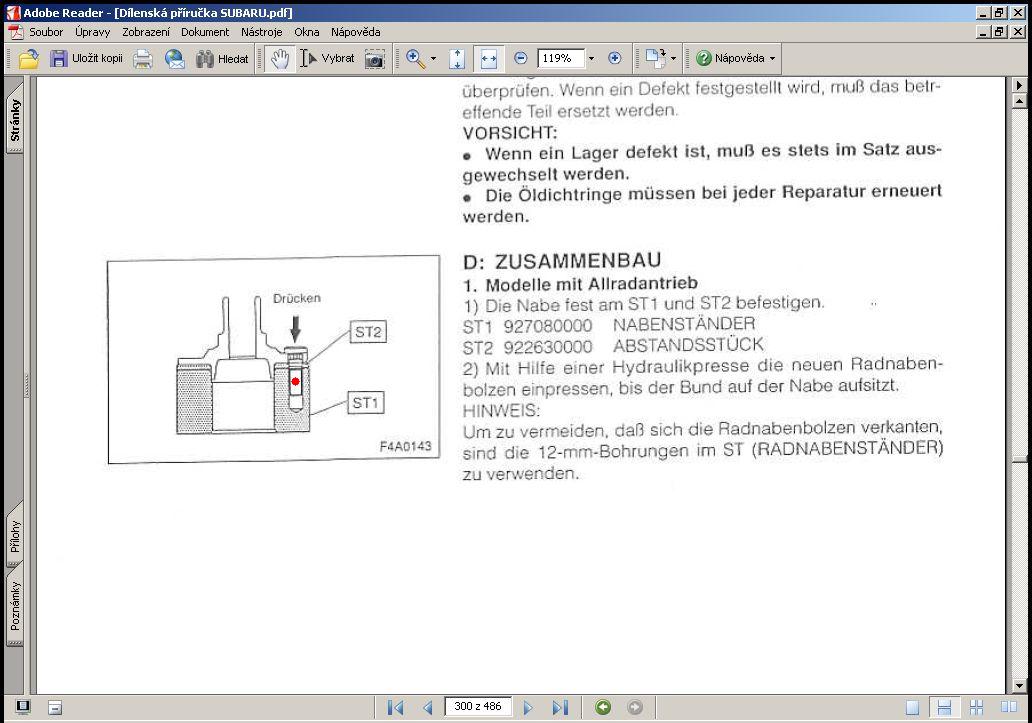Click text ST1 927080000 NABENSTÄNDER

[x=609, y=325]
